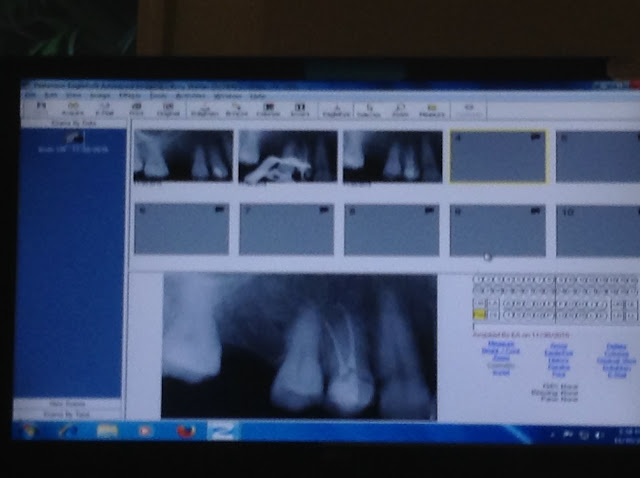This screenshot has width=640, height=478.
Task: Click the Bright / Cont link
Action: (x=500, y=351)
